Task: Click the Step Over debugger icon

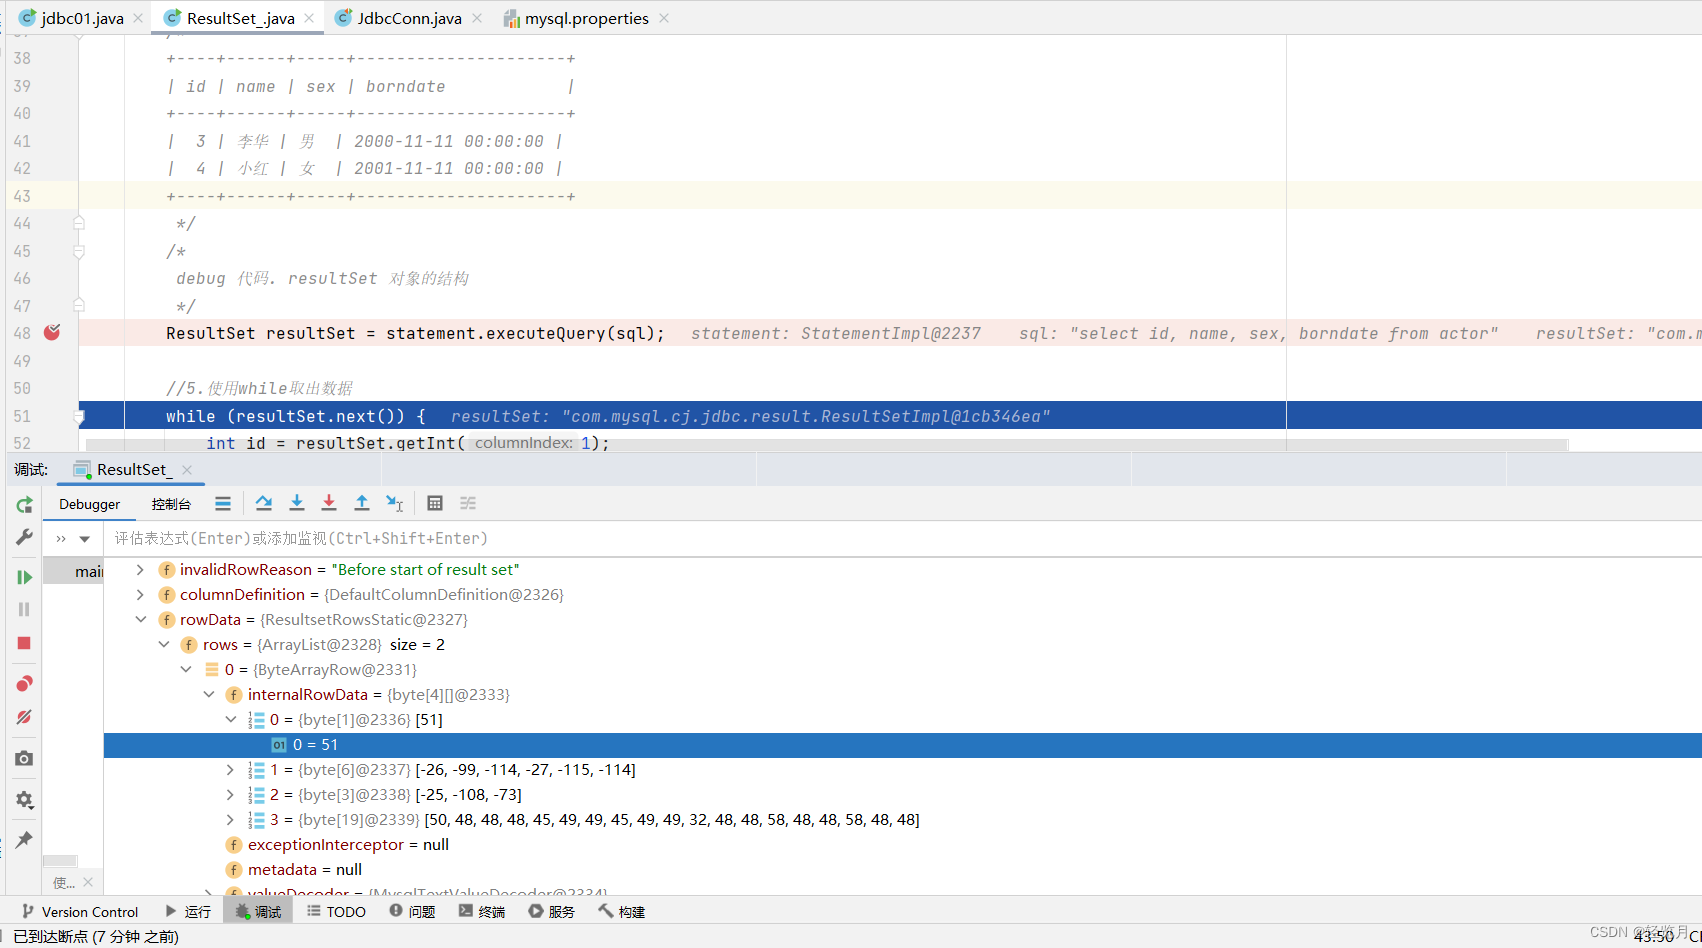Action: (x=264, y=503)
